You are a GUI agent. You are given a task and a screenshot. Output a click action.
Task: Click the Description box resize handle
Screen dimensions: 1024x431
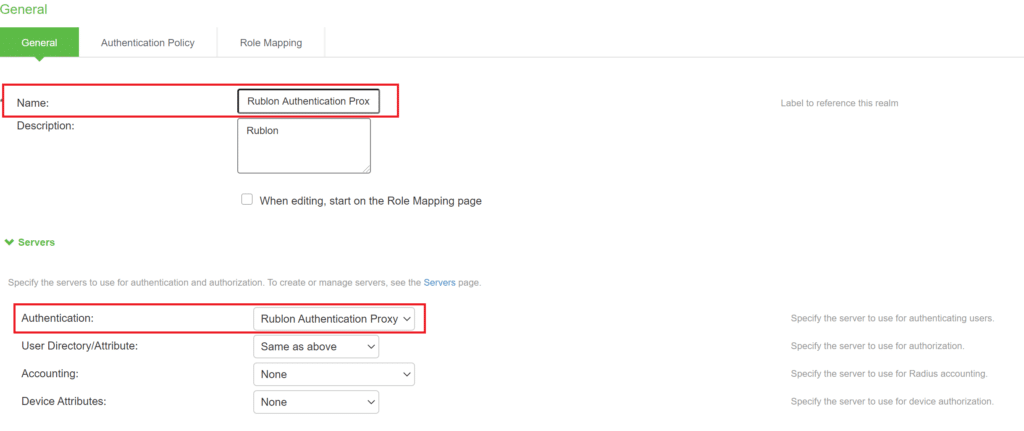click(365, 168)
